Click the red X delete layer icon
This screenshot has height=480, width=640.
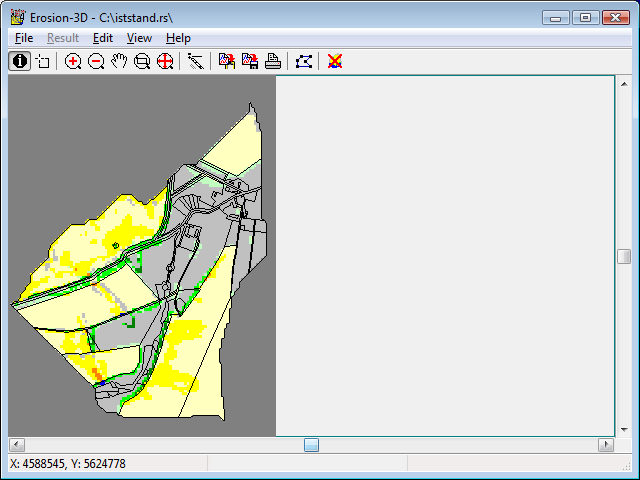point(335,61)
